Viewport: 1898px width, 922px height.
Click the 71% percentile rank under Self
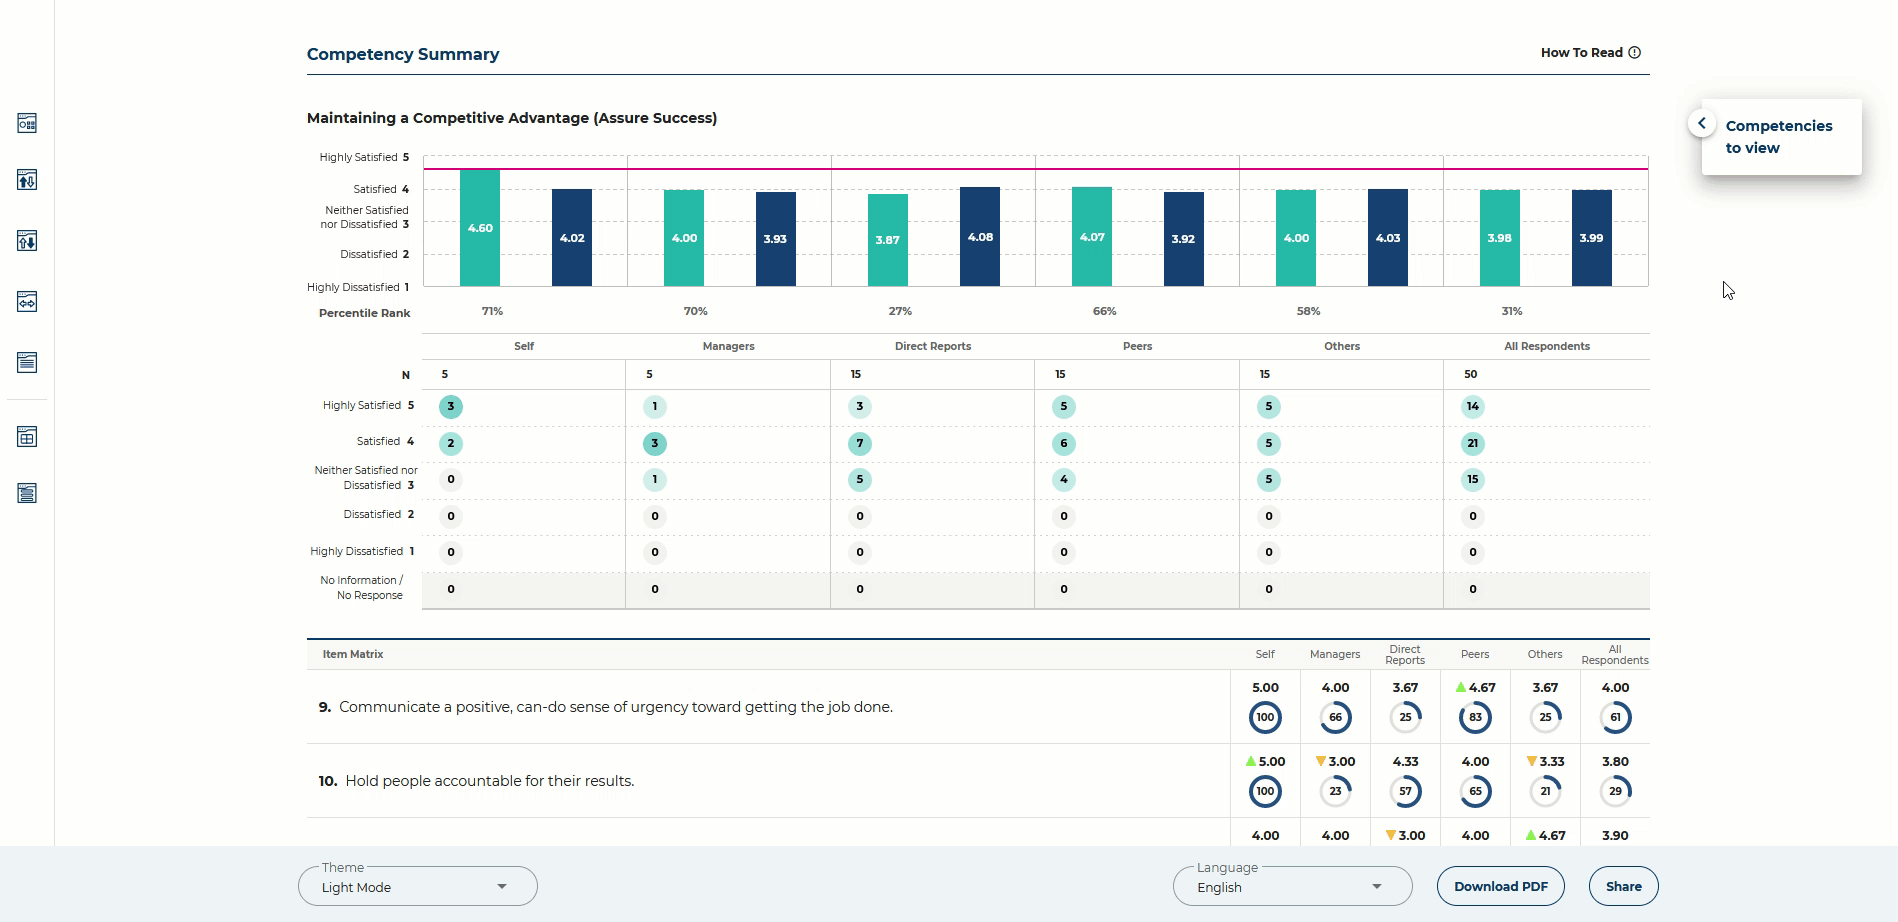[492, 311]
